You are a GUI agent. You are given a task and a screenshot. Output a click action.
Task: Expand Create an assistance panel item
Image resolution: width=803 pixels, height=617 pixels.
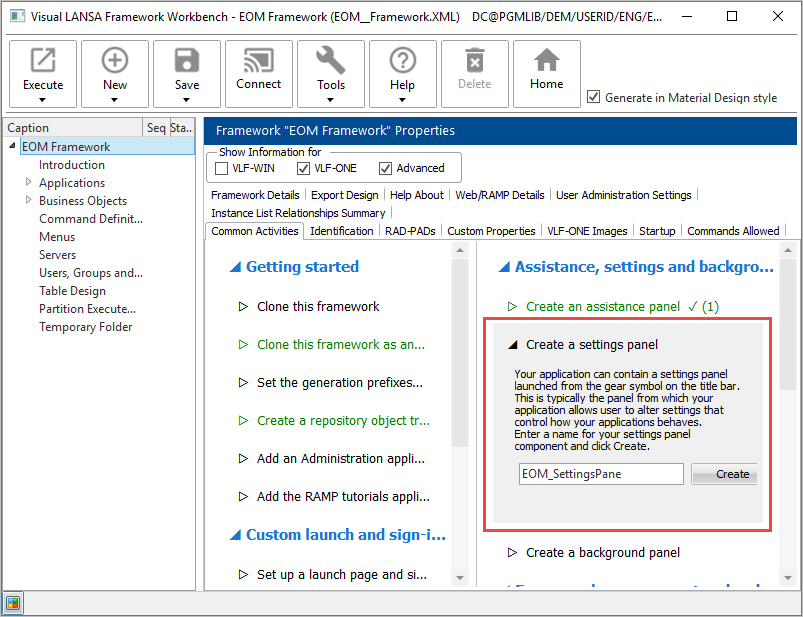(x=512, y=307)
